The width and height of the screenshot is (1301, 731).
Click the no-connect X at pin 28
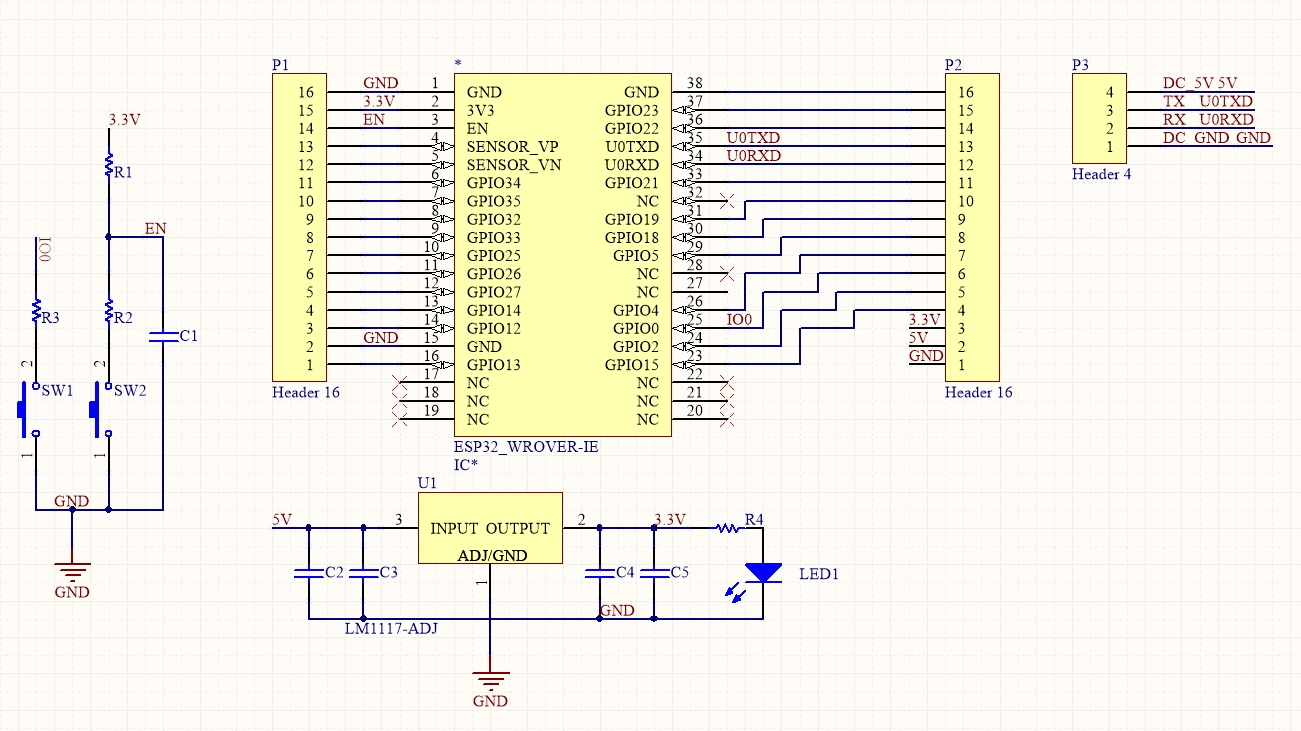[x=727, y=273]
